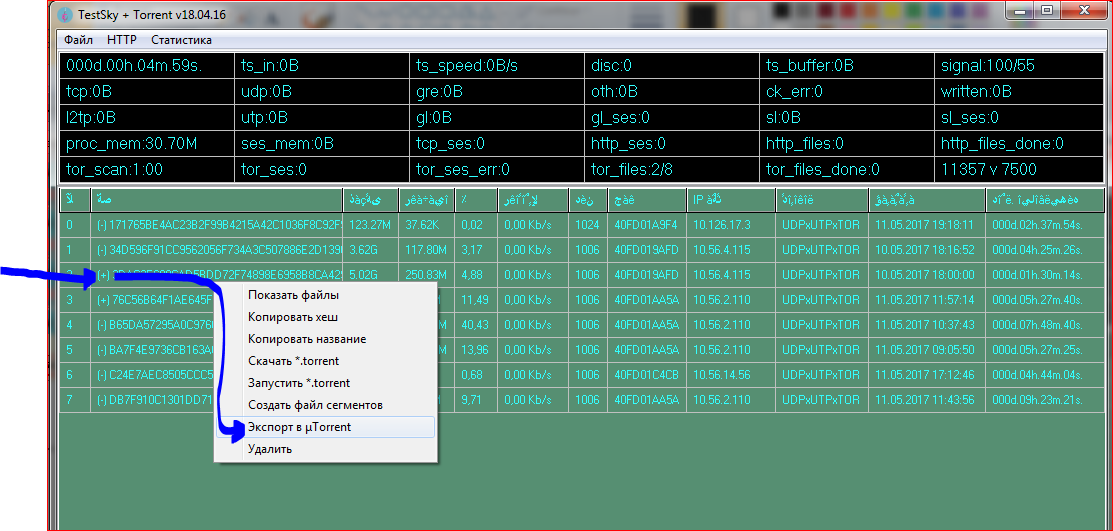This screenshot has height=531, width=1113.
Task: Select Копировать хеш in context menu
Action: click(x=292, y=317)
